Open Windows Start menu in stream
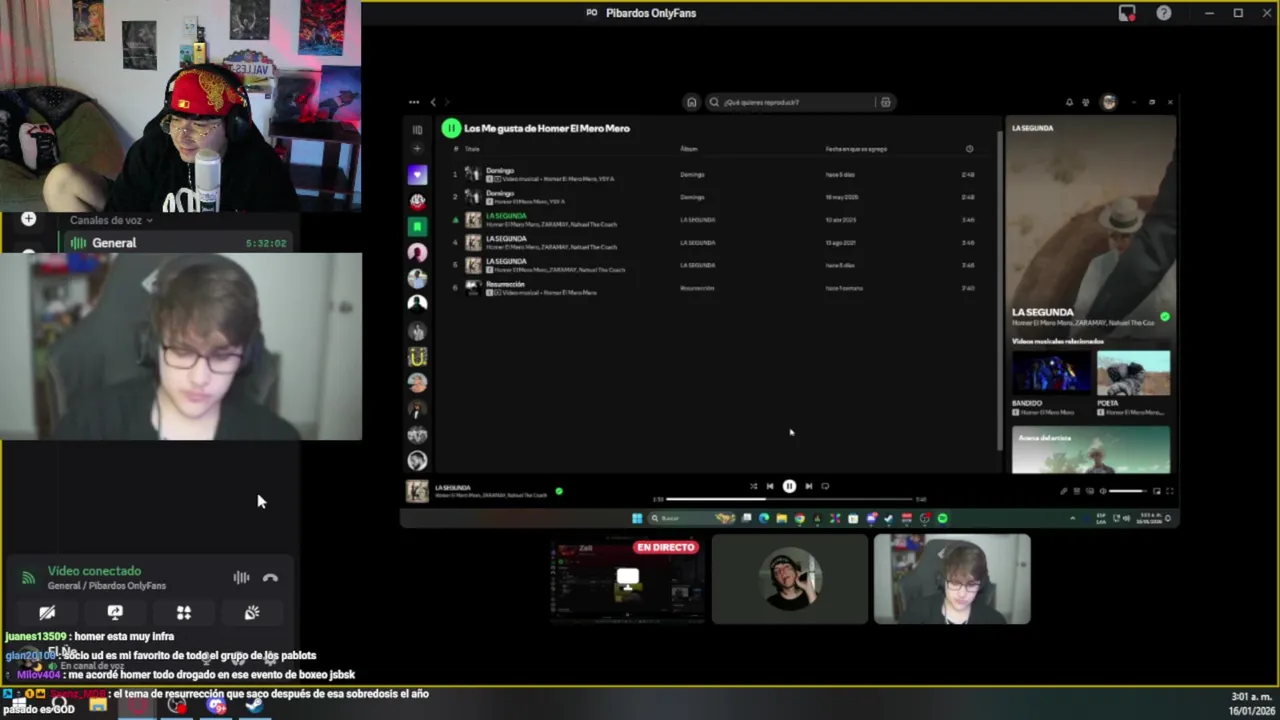1280x720 pixels. coord(637,518)
